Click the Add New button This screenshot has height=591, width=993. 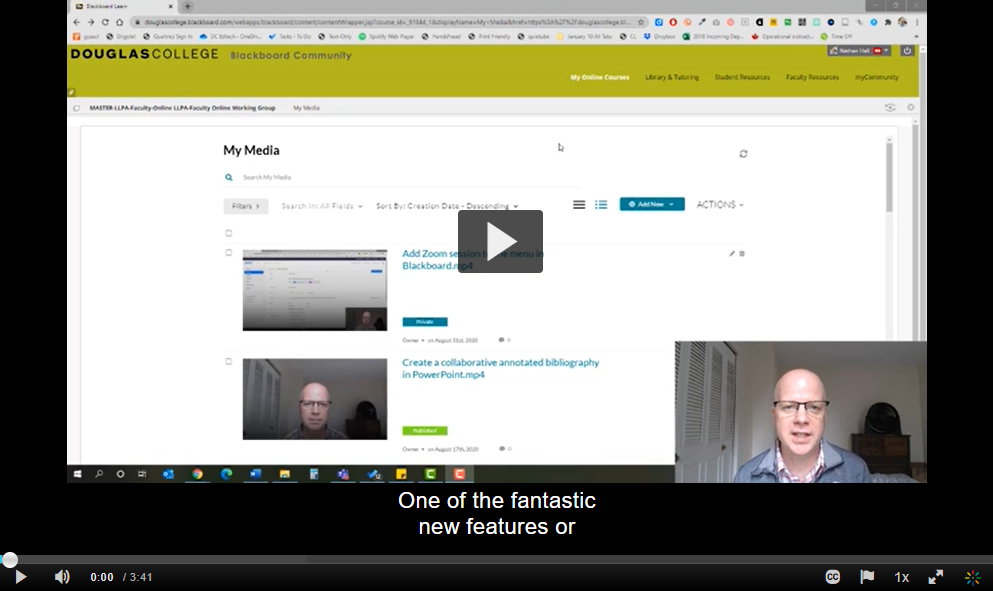tap(651, 204)
